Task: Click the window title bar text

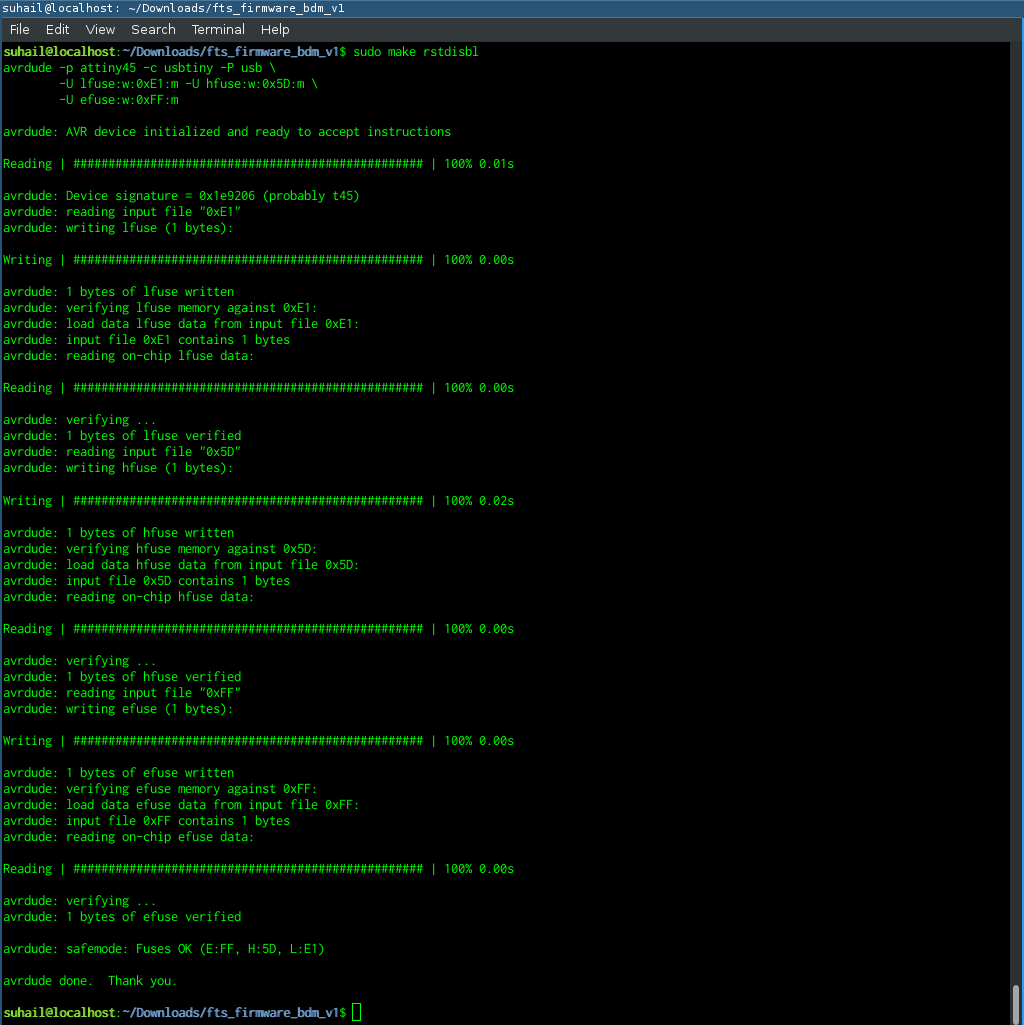Action: (174, 8)
